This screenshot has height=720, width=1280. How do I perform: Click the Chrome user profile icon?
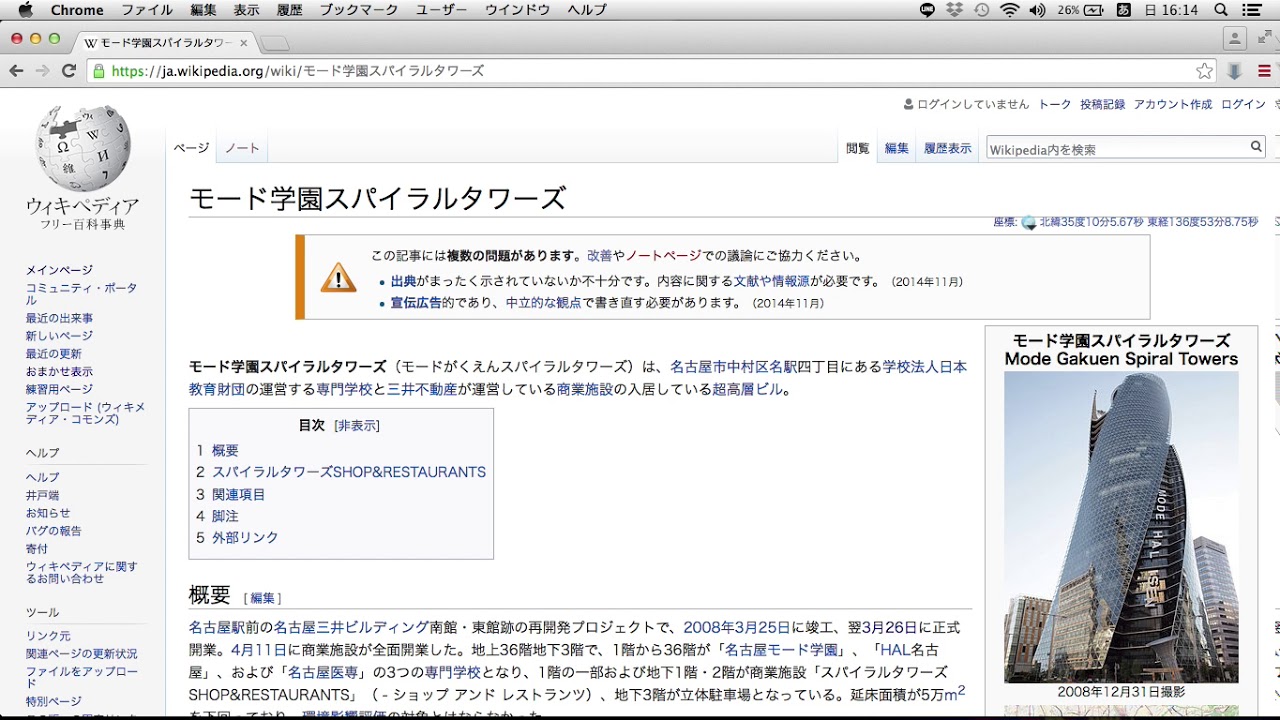[1235, 39]
